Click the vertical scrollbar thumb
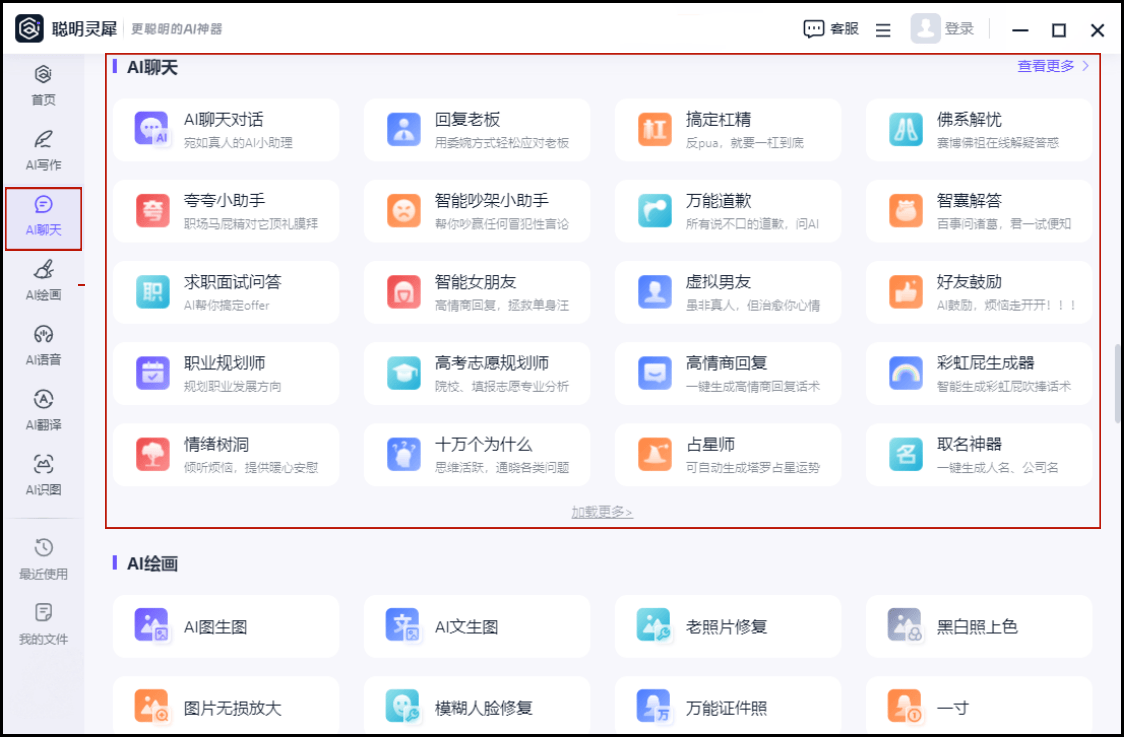1124x737 pixels. [1117, 384]
